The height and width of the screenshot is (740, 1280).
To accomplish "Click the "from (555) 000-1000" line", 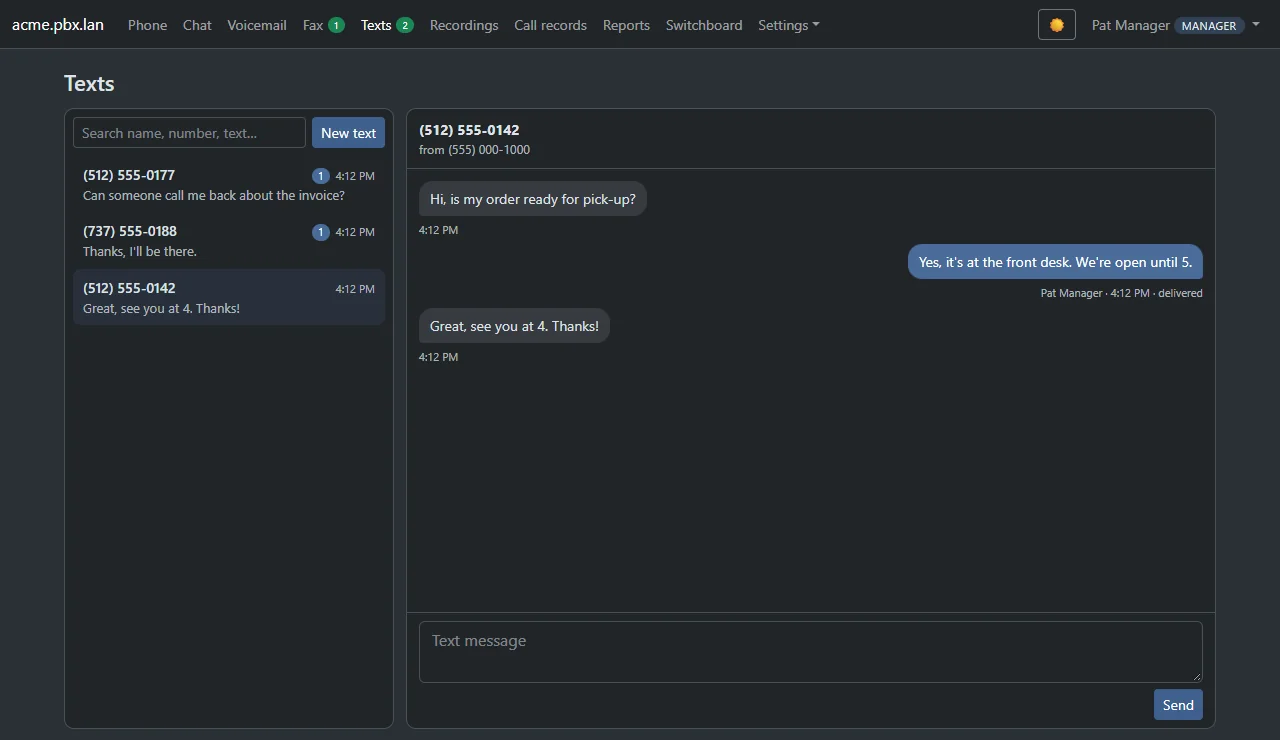I will (x=474, y=150).
